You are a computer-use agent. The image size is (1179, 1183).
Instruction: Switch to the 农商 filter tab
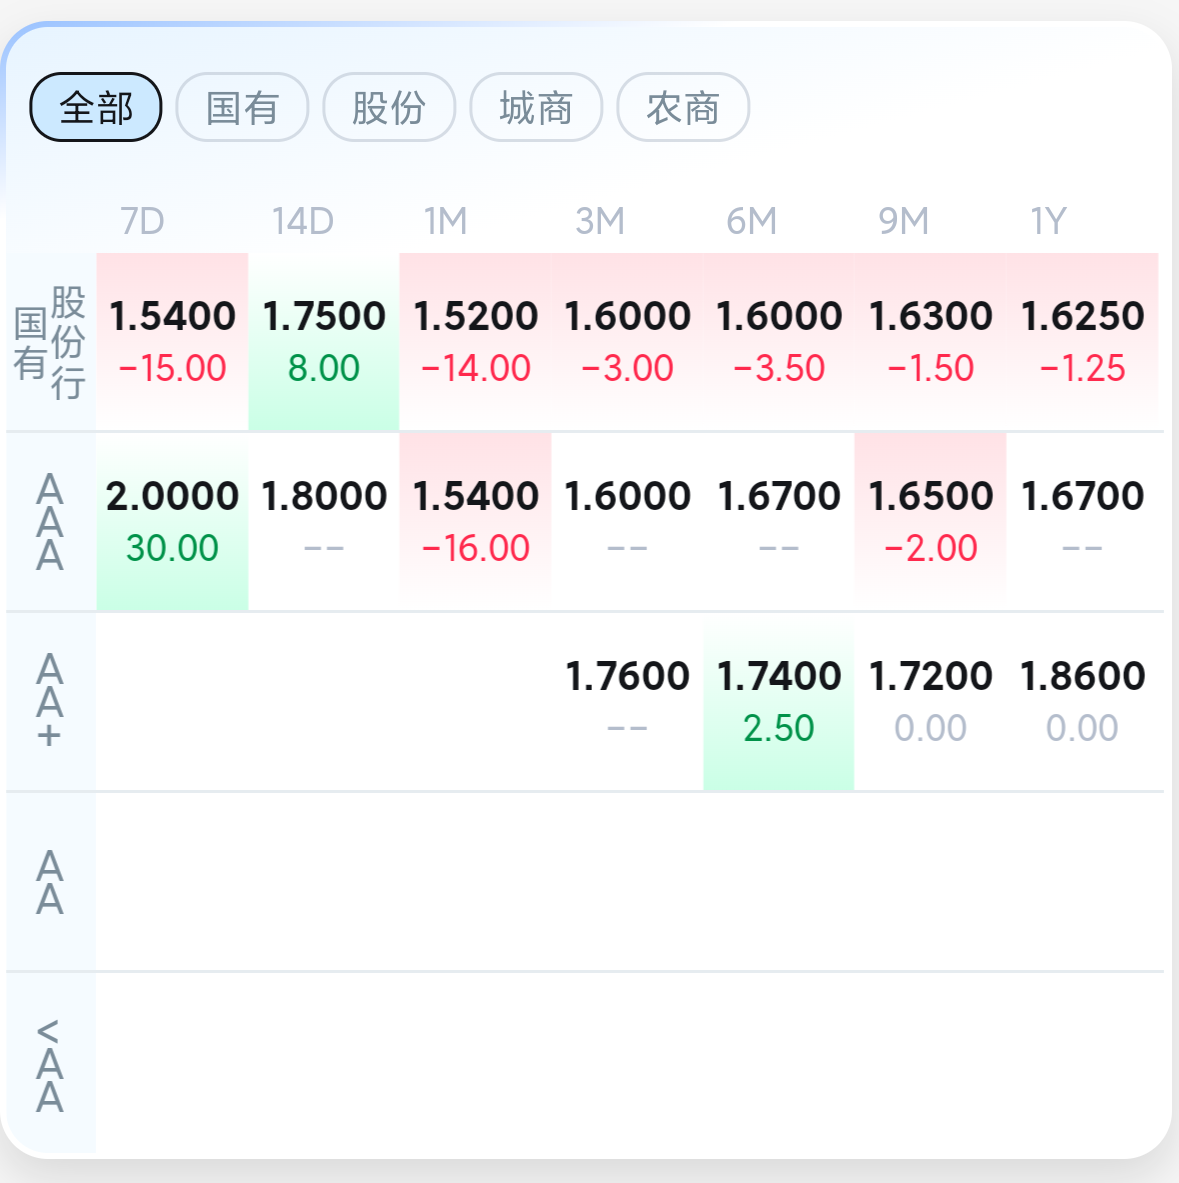tap(683, 107)
